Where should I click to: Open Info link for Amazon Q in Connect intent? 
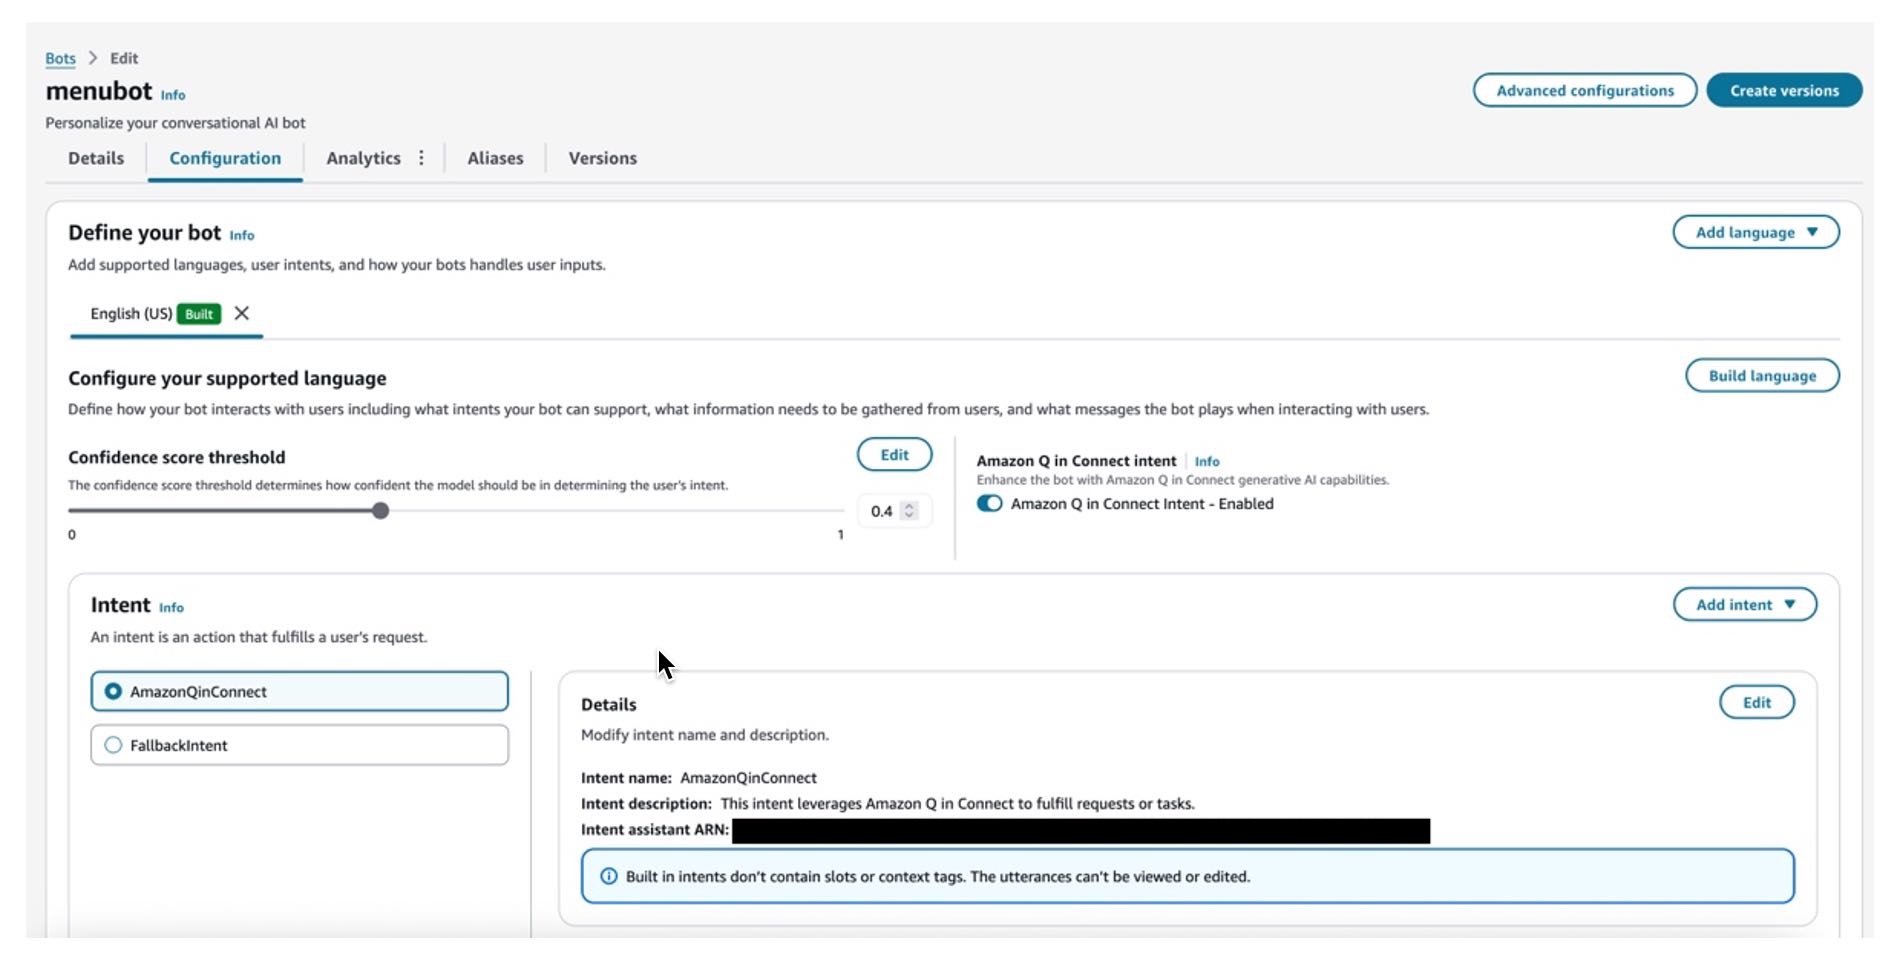tap(1206, 462)
